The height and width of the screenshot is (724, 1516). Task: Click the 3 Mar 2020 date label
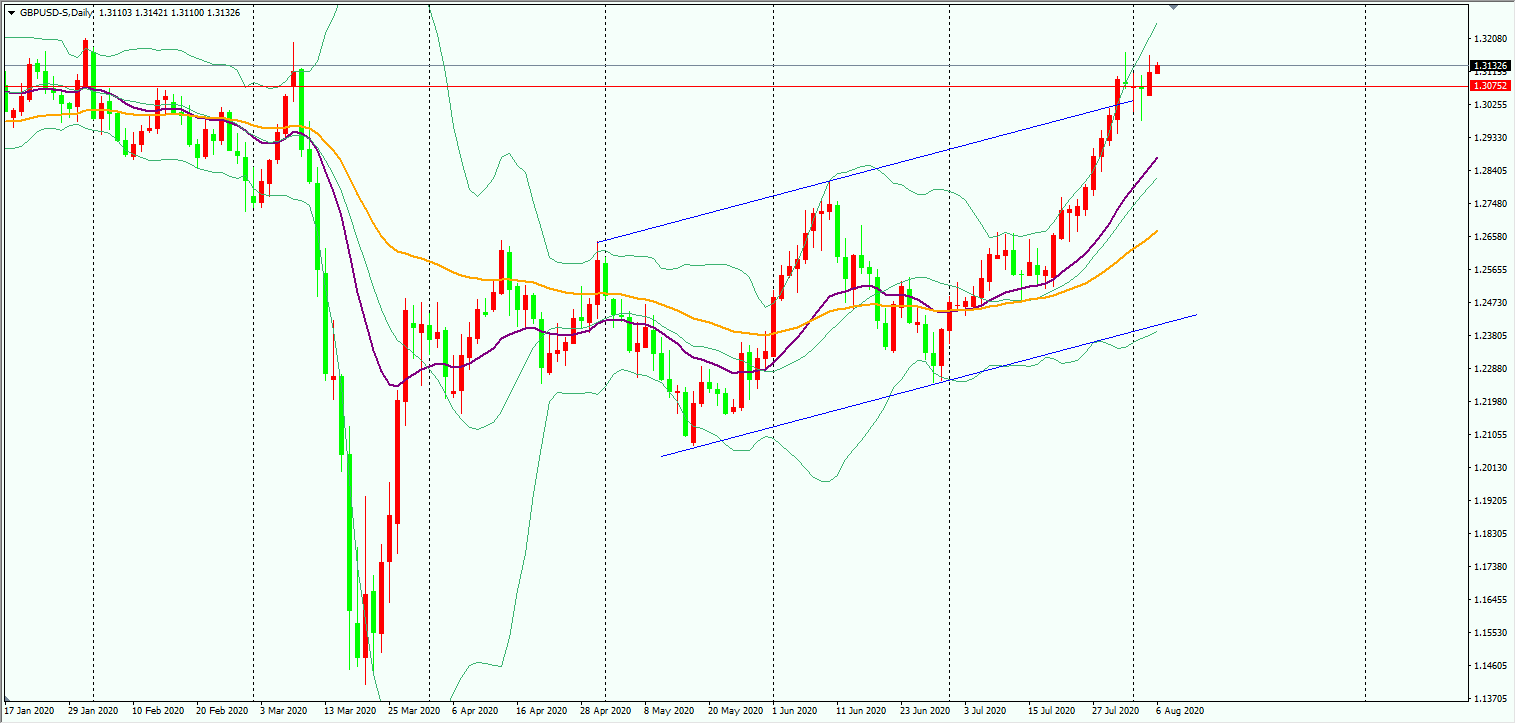[284, 711]
